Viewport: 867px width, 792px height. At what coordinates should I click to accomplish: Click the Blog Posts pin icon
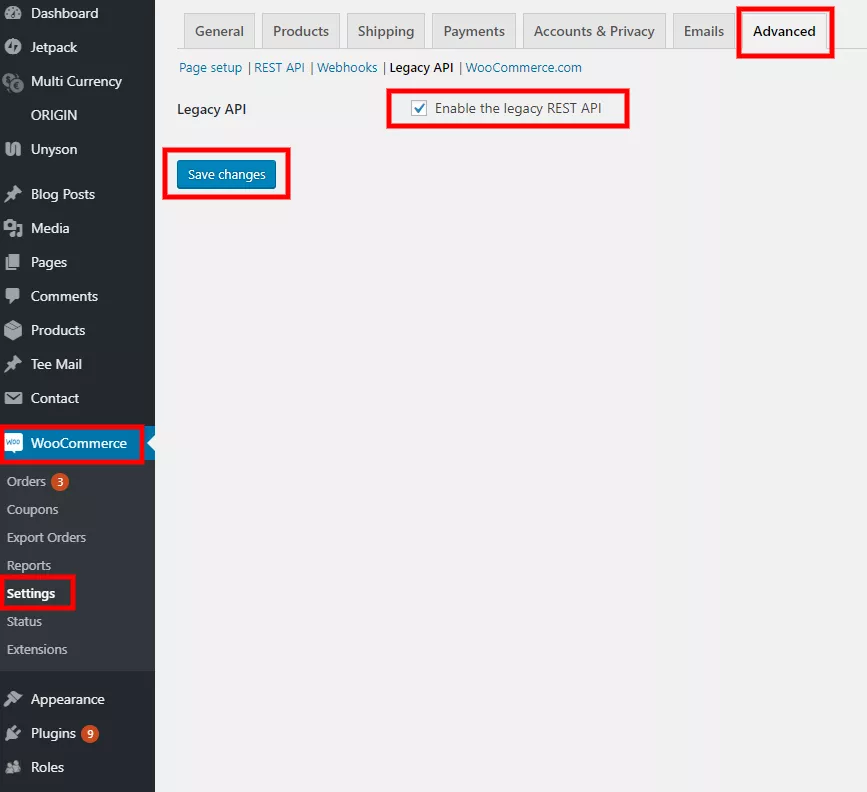click(x=13, y=195)
